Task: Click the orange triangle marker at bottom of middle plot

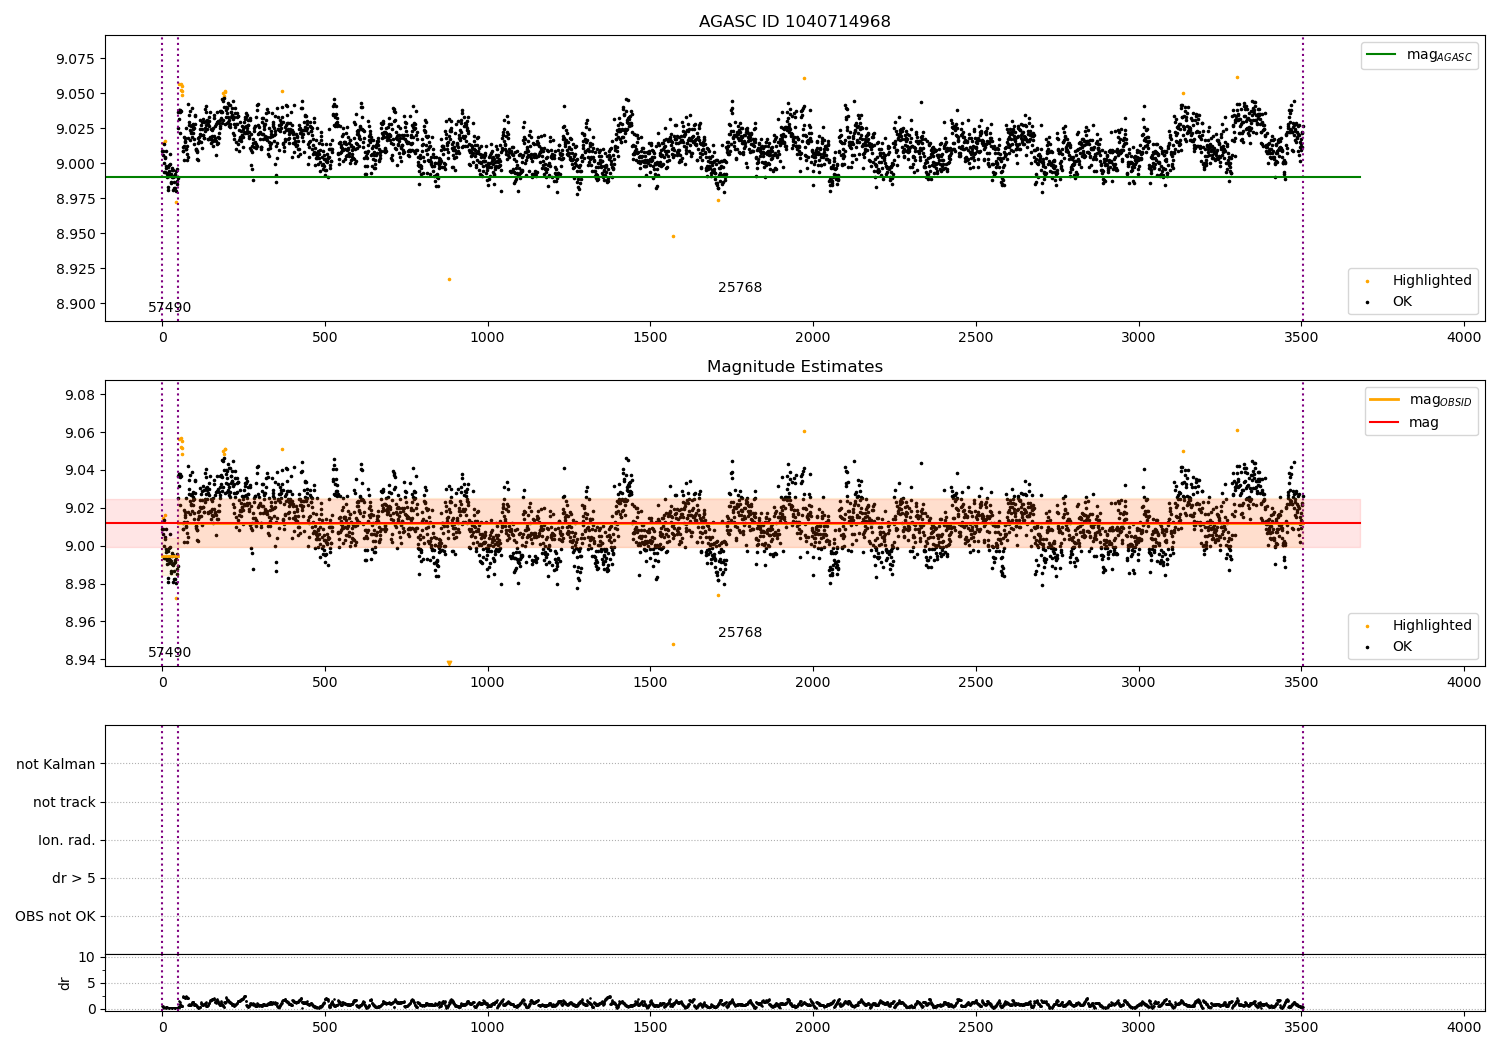Action: pyautogui.click(x=449, y=663)
